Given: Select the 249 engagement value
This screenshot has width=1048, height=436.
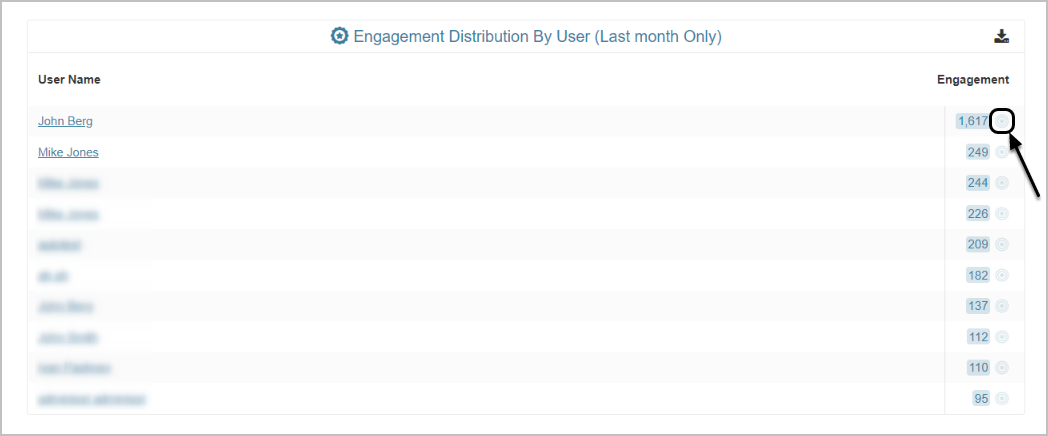Looking at the screenshot, I should (977, 152).
